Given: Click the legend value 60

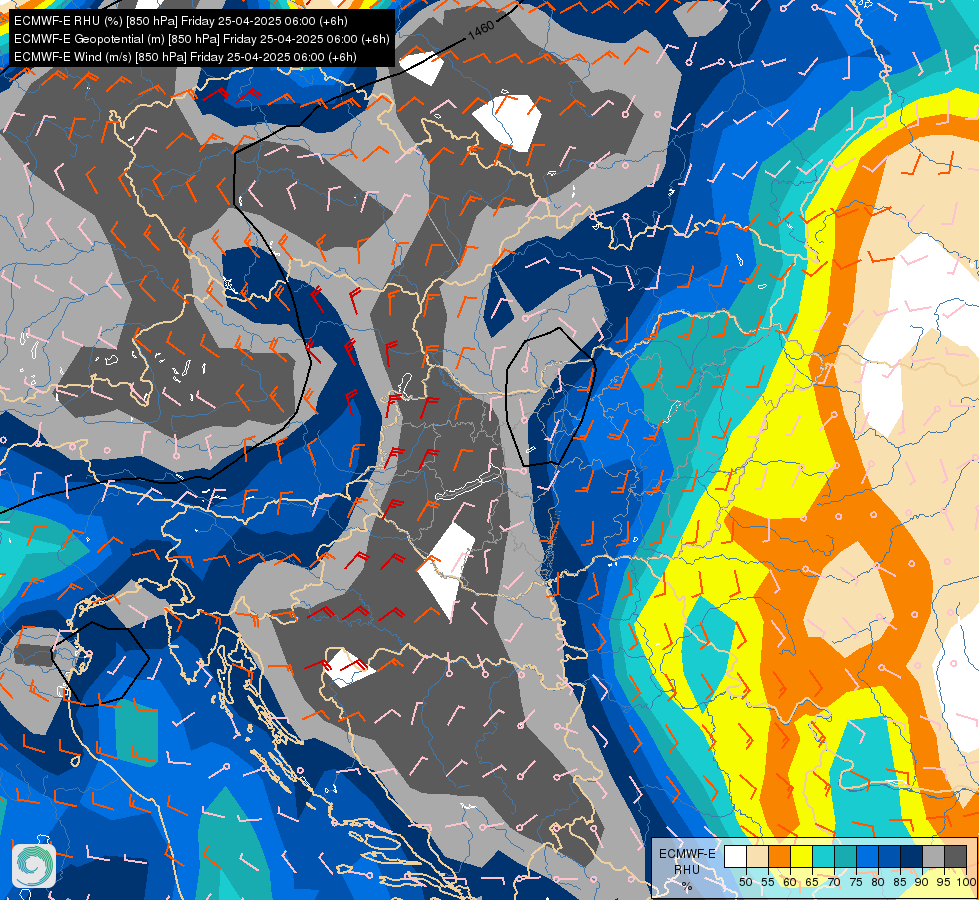Looking at the screenshot, I should (790, 882).
